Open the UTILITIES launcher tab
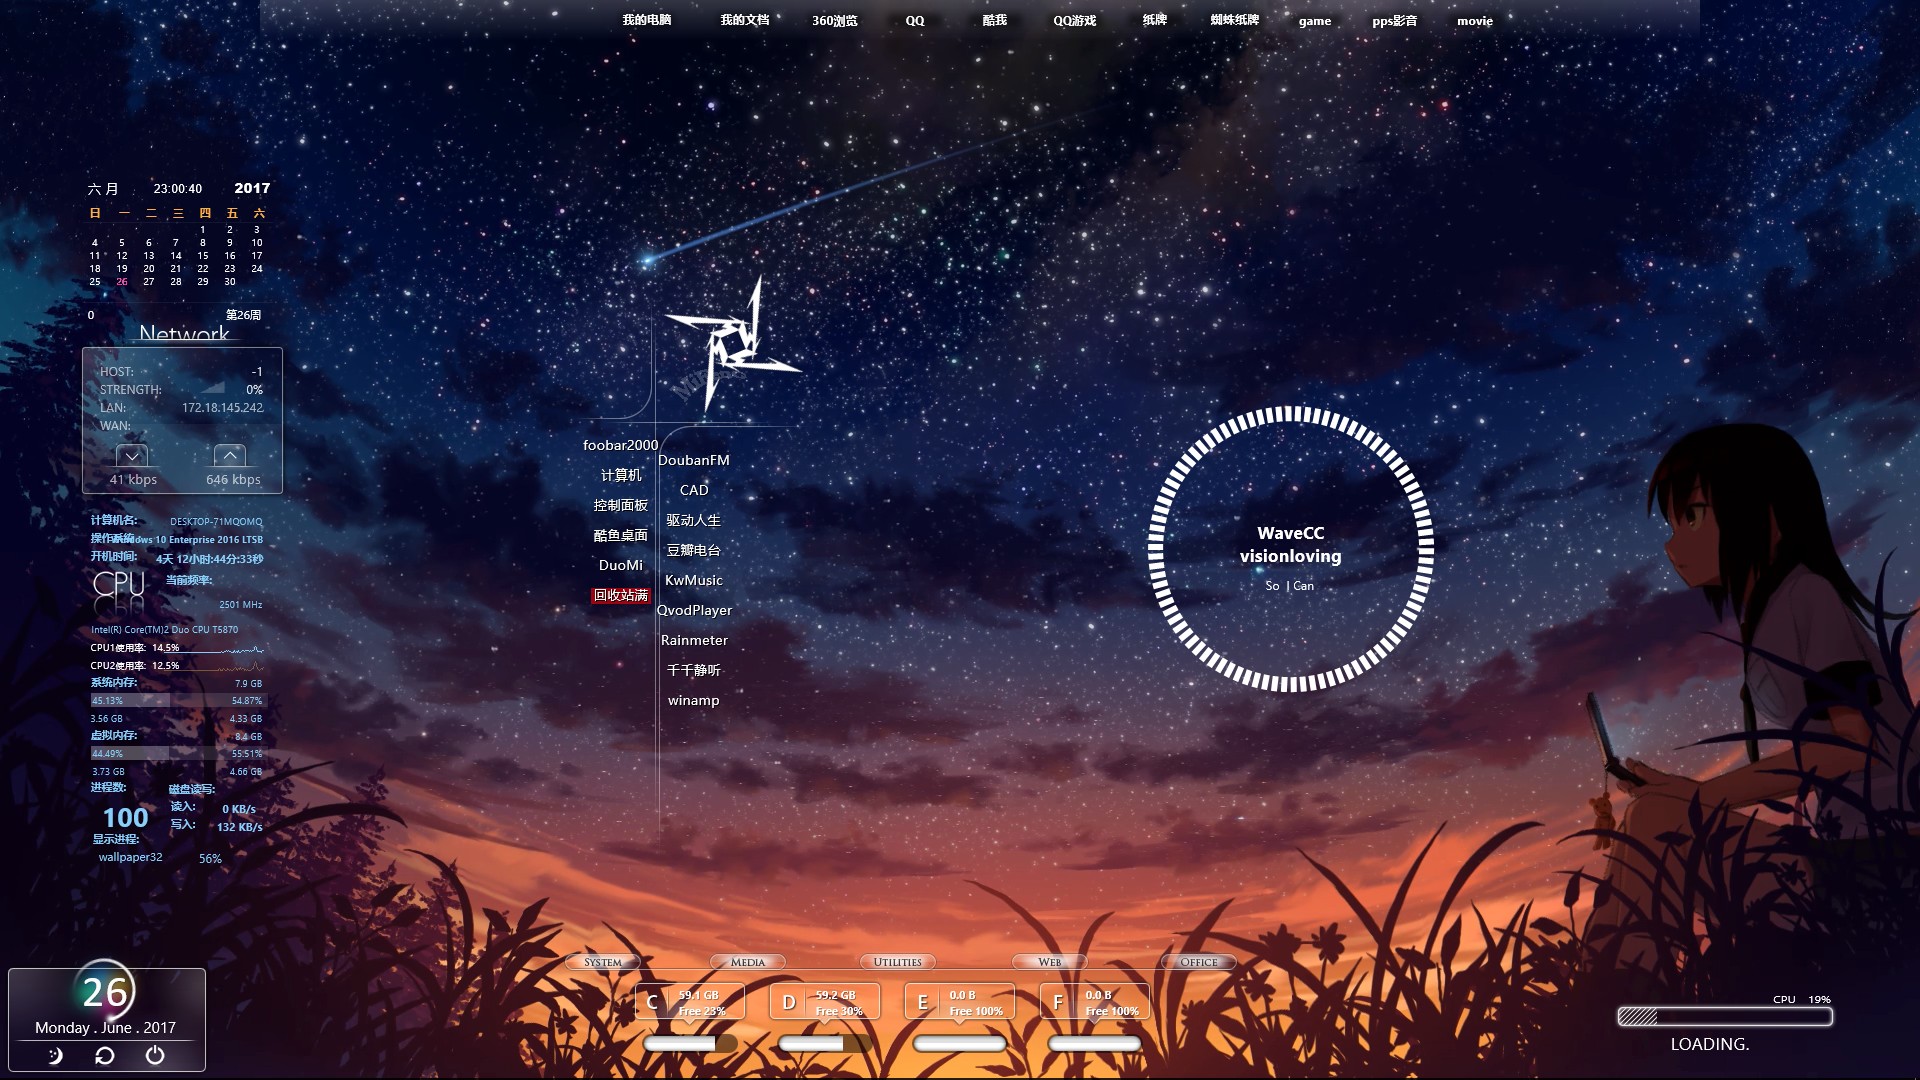The height and width of the screenshot is (1080, 1920). click(898, 962)
